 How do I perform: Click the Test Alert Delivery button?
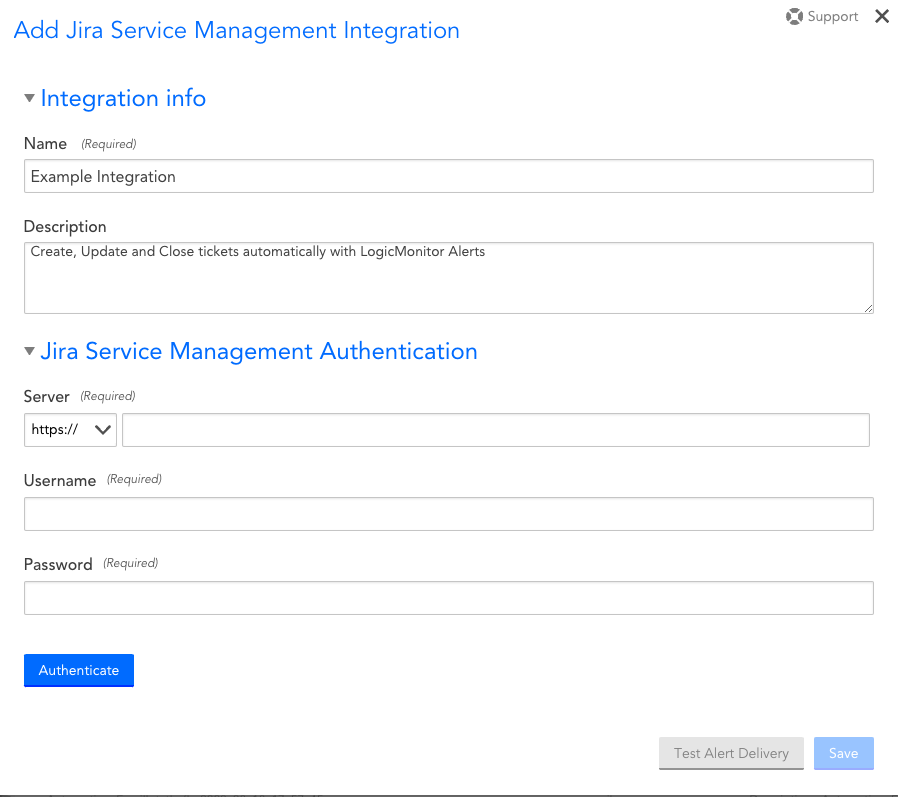731,753
